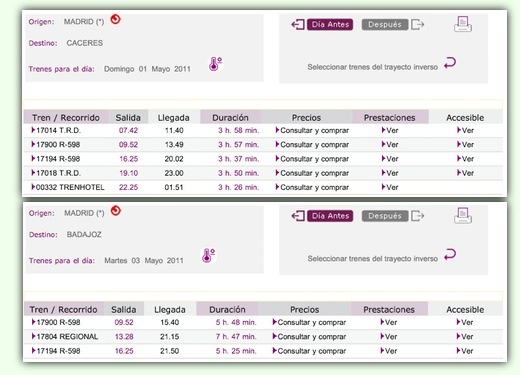Expand train 00332 TRENHOTEL route details

68,187
